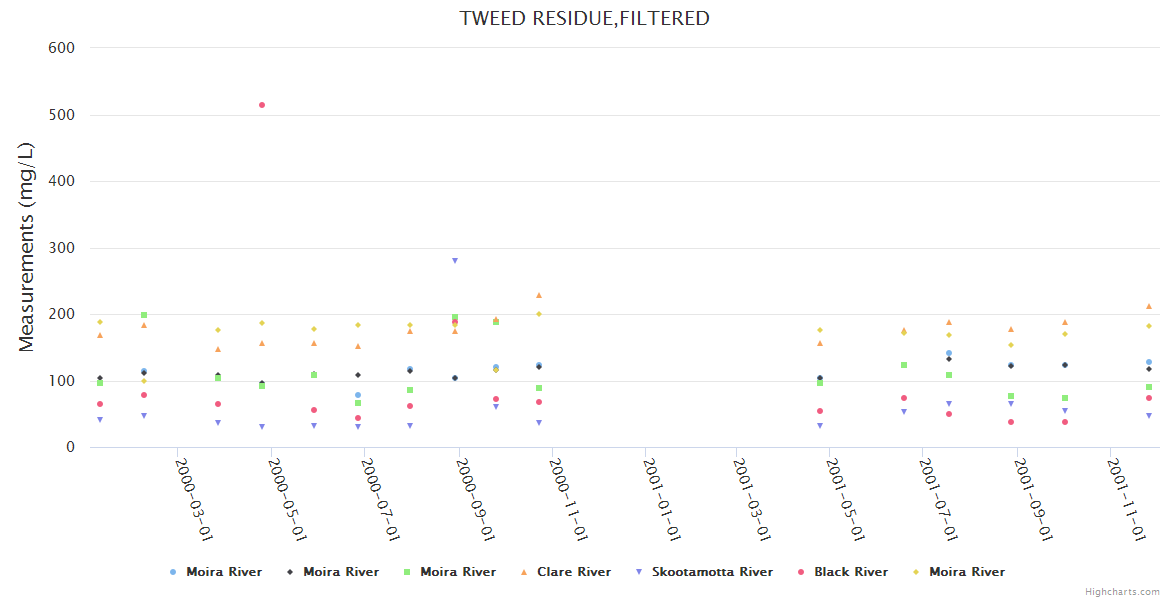Click the pink outlier point above 500

262,105
